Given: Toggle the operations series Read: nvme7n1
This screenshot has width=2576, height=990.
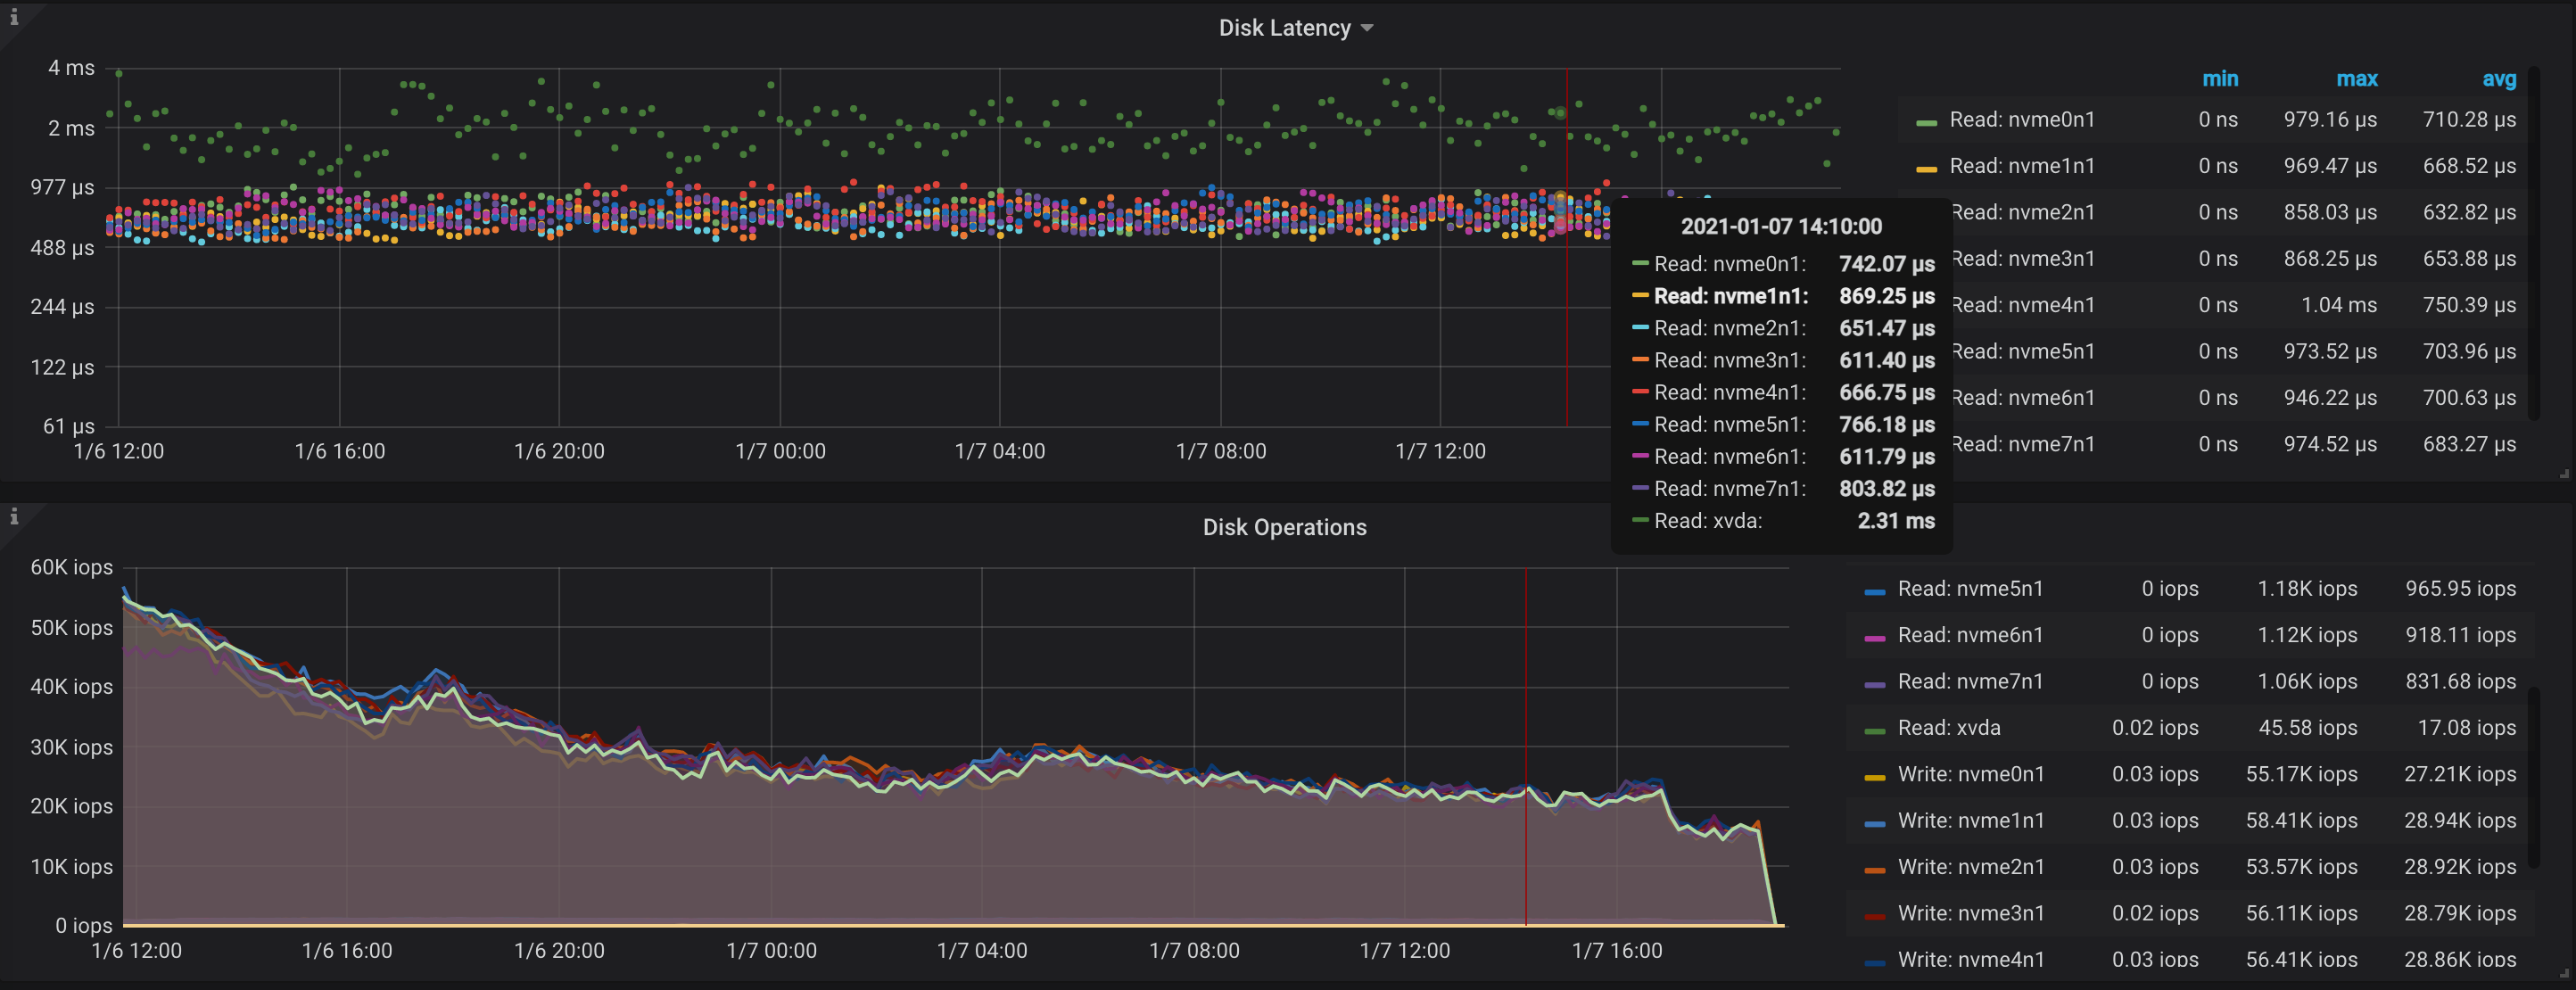Looking at the screenshot, I should [1970, 682].
